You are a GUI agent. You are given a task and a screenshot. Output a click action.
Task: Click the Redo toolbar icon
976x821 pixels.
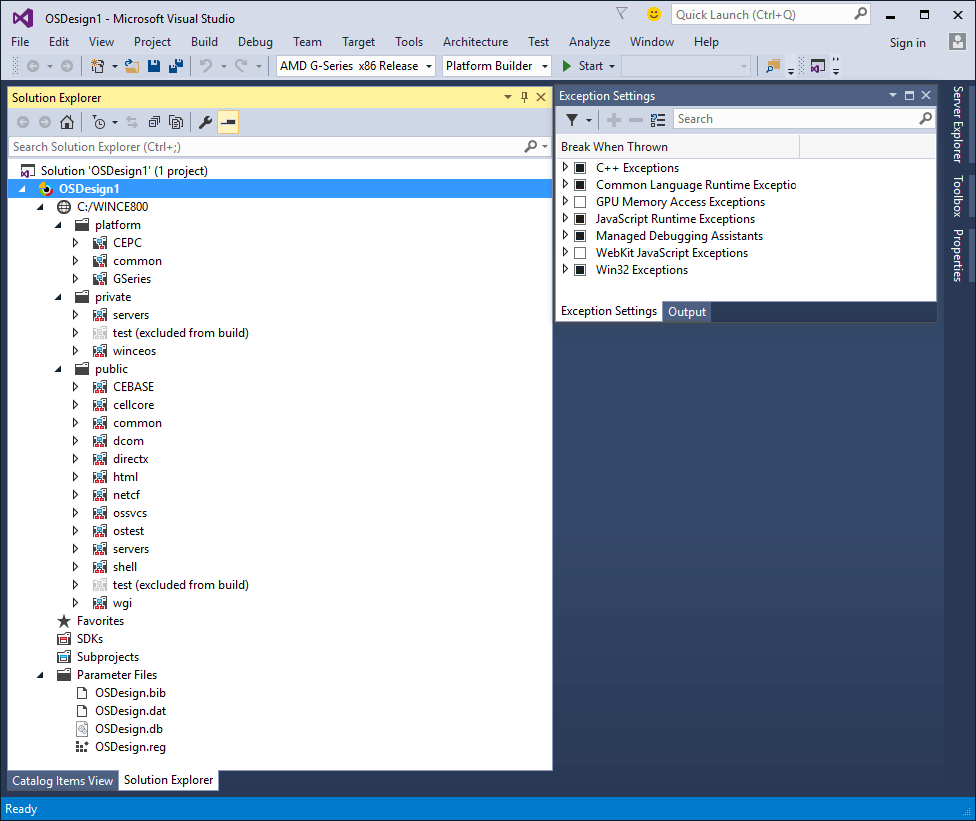(x=241, y=66)
